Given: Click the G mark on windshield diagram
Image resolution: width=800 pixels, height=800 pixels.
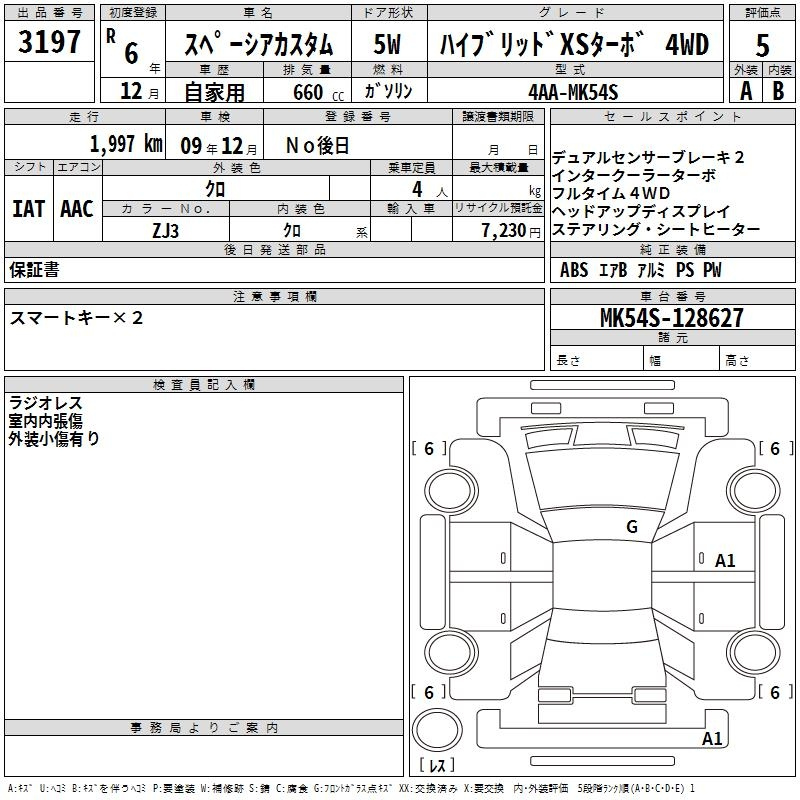Looking at the screenshot, I should [x=632, y=527].
